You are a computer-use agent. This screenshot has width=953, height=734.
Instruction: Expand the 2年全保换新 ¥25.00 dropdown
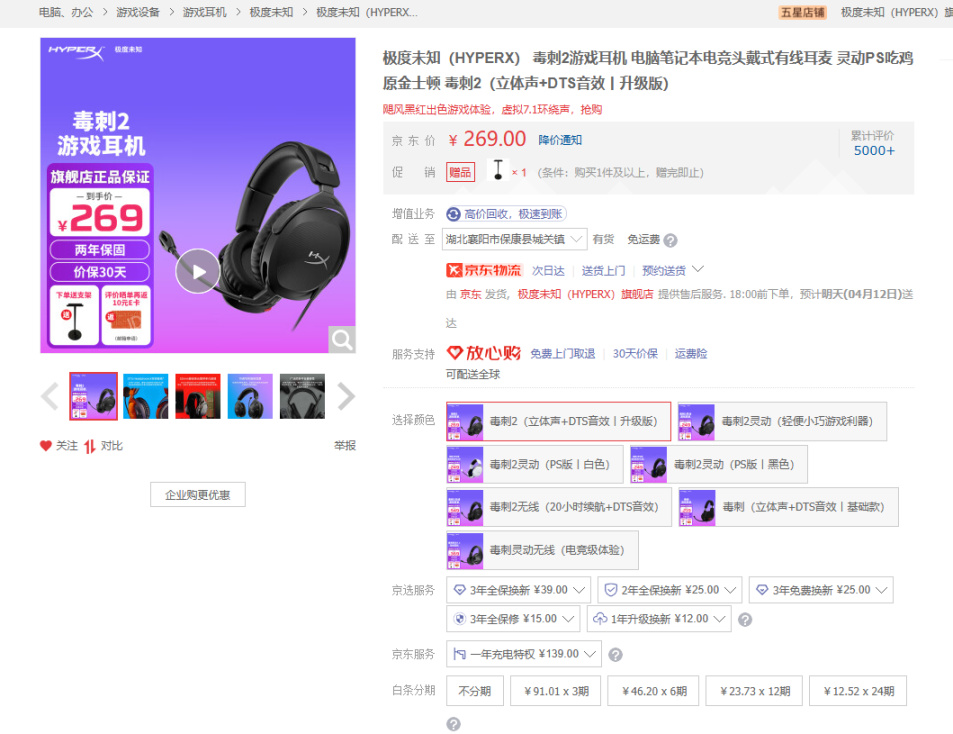pos(670,589)
